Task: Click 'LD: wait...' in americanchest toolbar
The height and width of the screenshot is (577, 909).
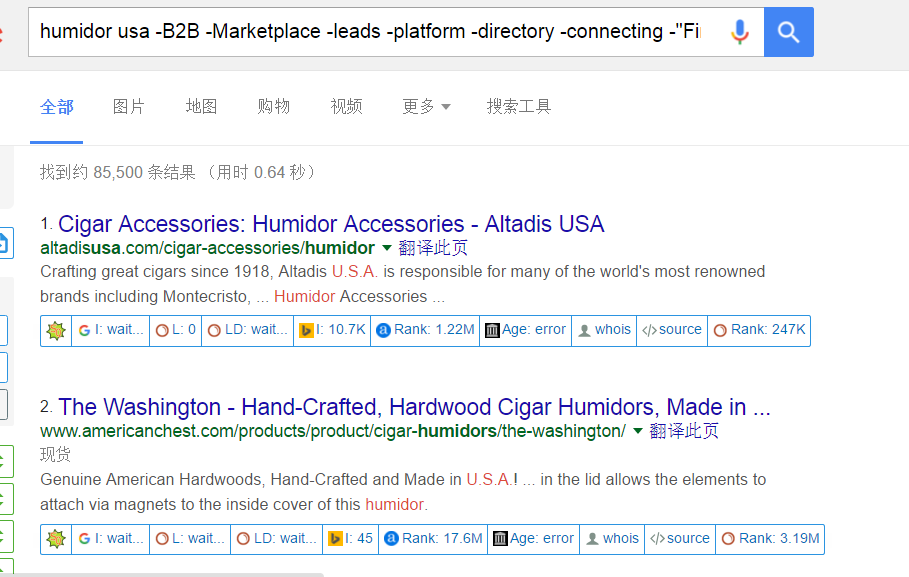Action: (277, 539)
